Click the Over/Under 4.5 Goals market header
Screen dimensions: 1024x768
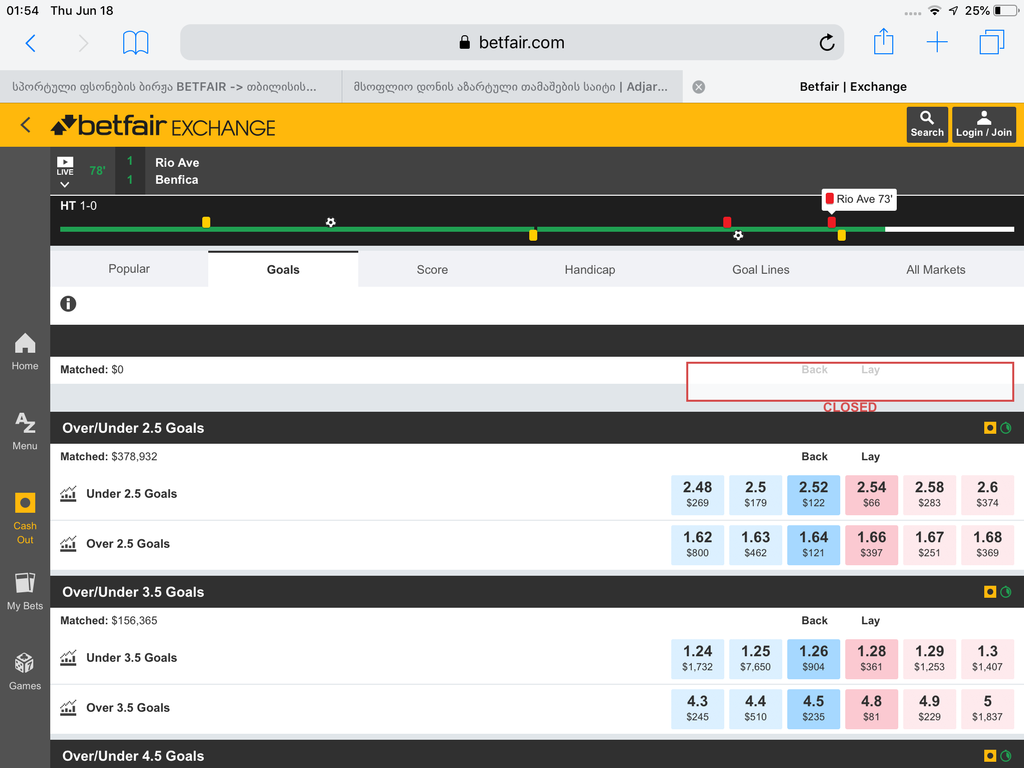537,755
